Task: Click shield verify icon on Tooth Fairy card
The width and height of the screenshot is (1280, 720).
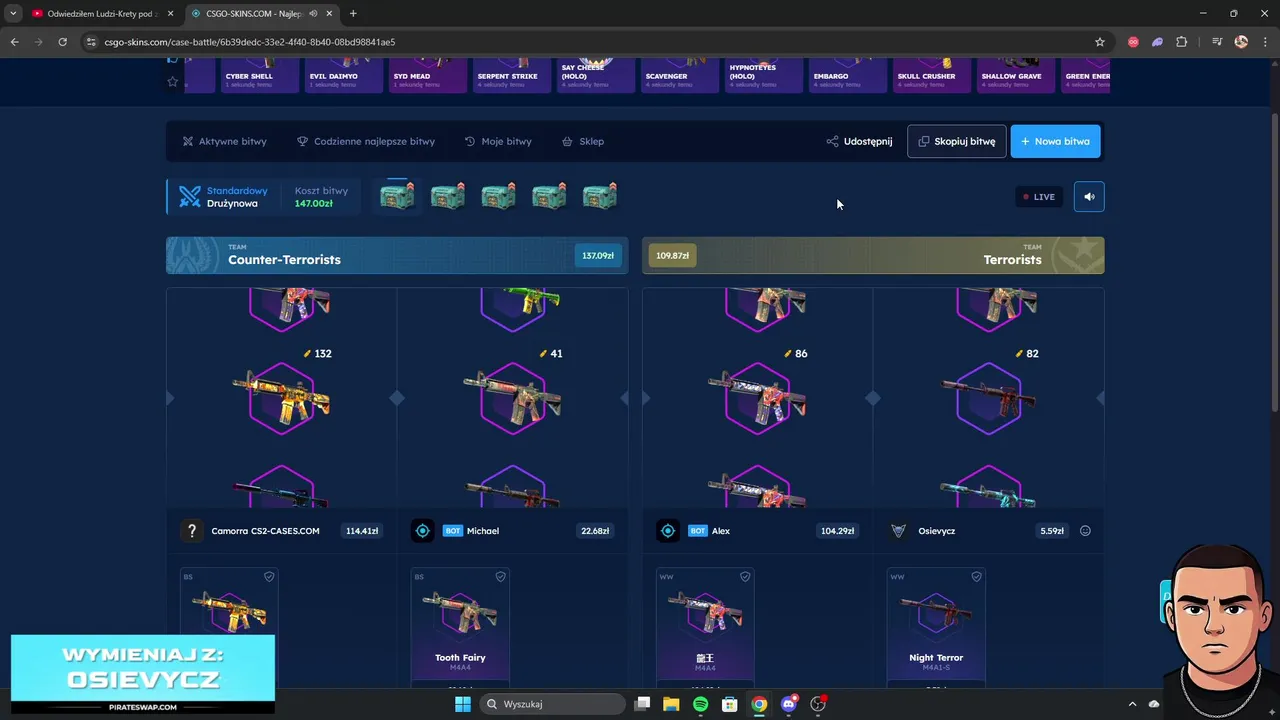Action: click(x=500, y=577)
